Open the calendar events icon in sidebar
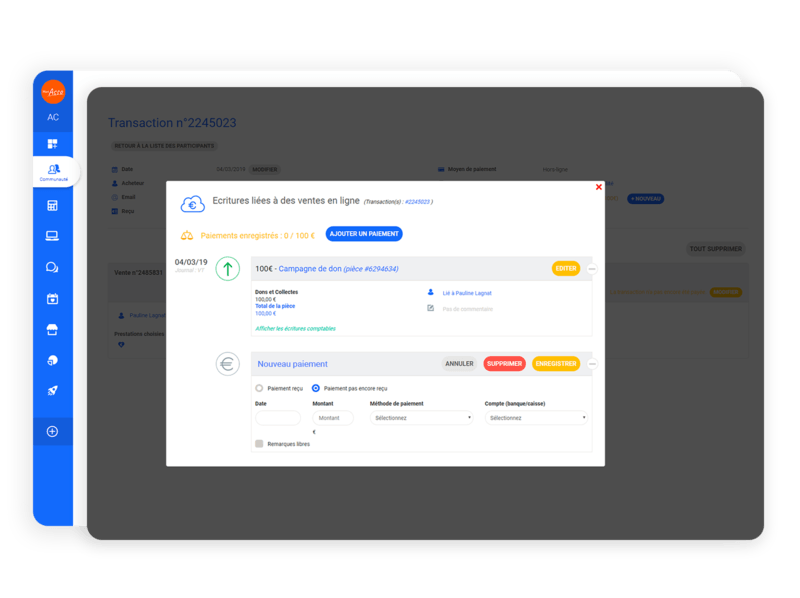Screen dimensions: 800x598 tap(53, 298)
